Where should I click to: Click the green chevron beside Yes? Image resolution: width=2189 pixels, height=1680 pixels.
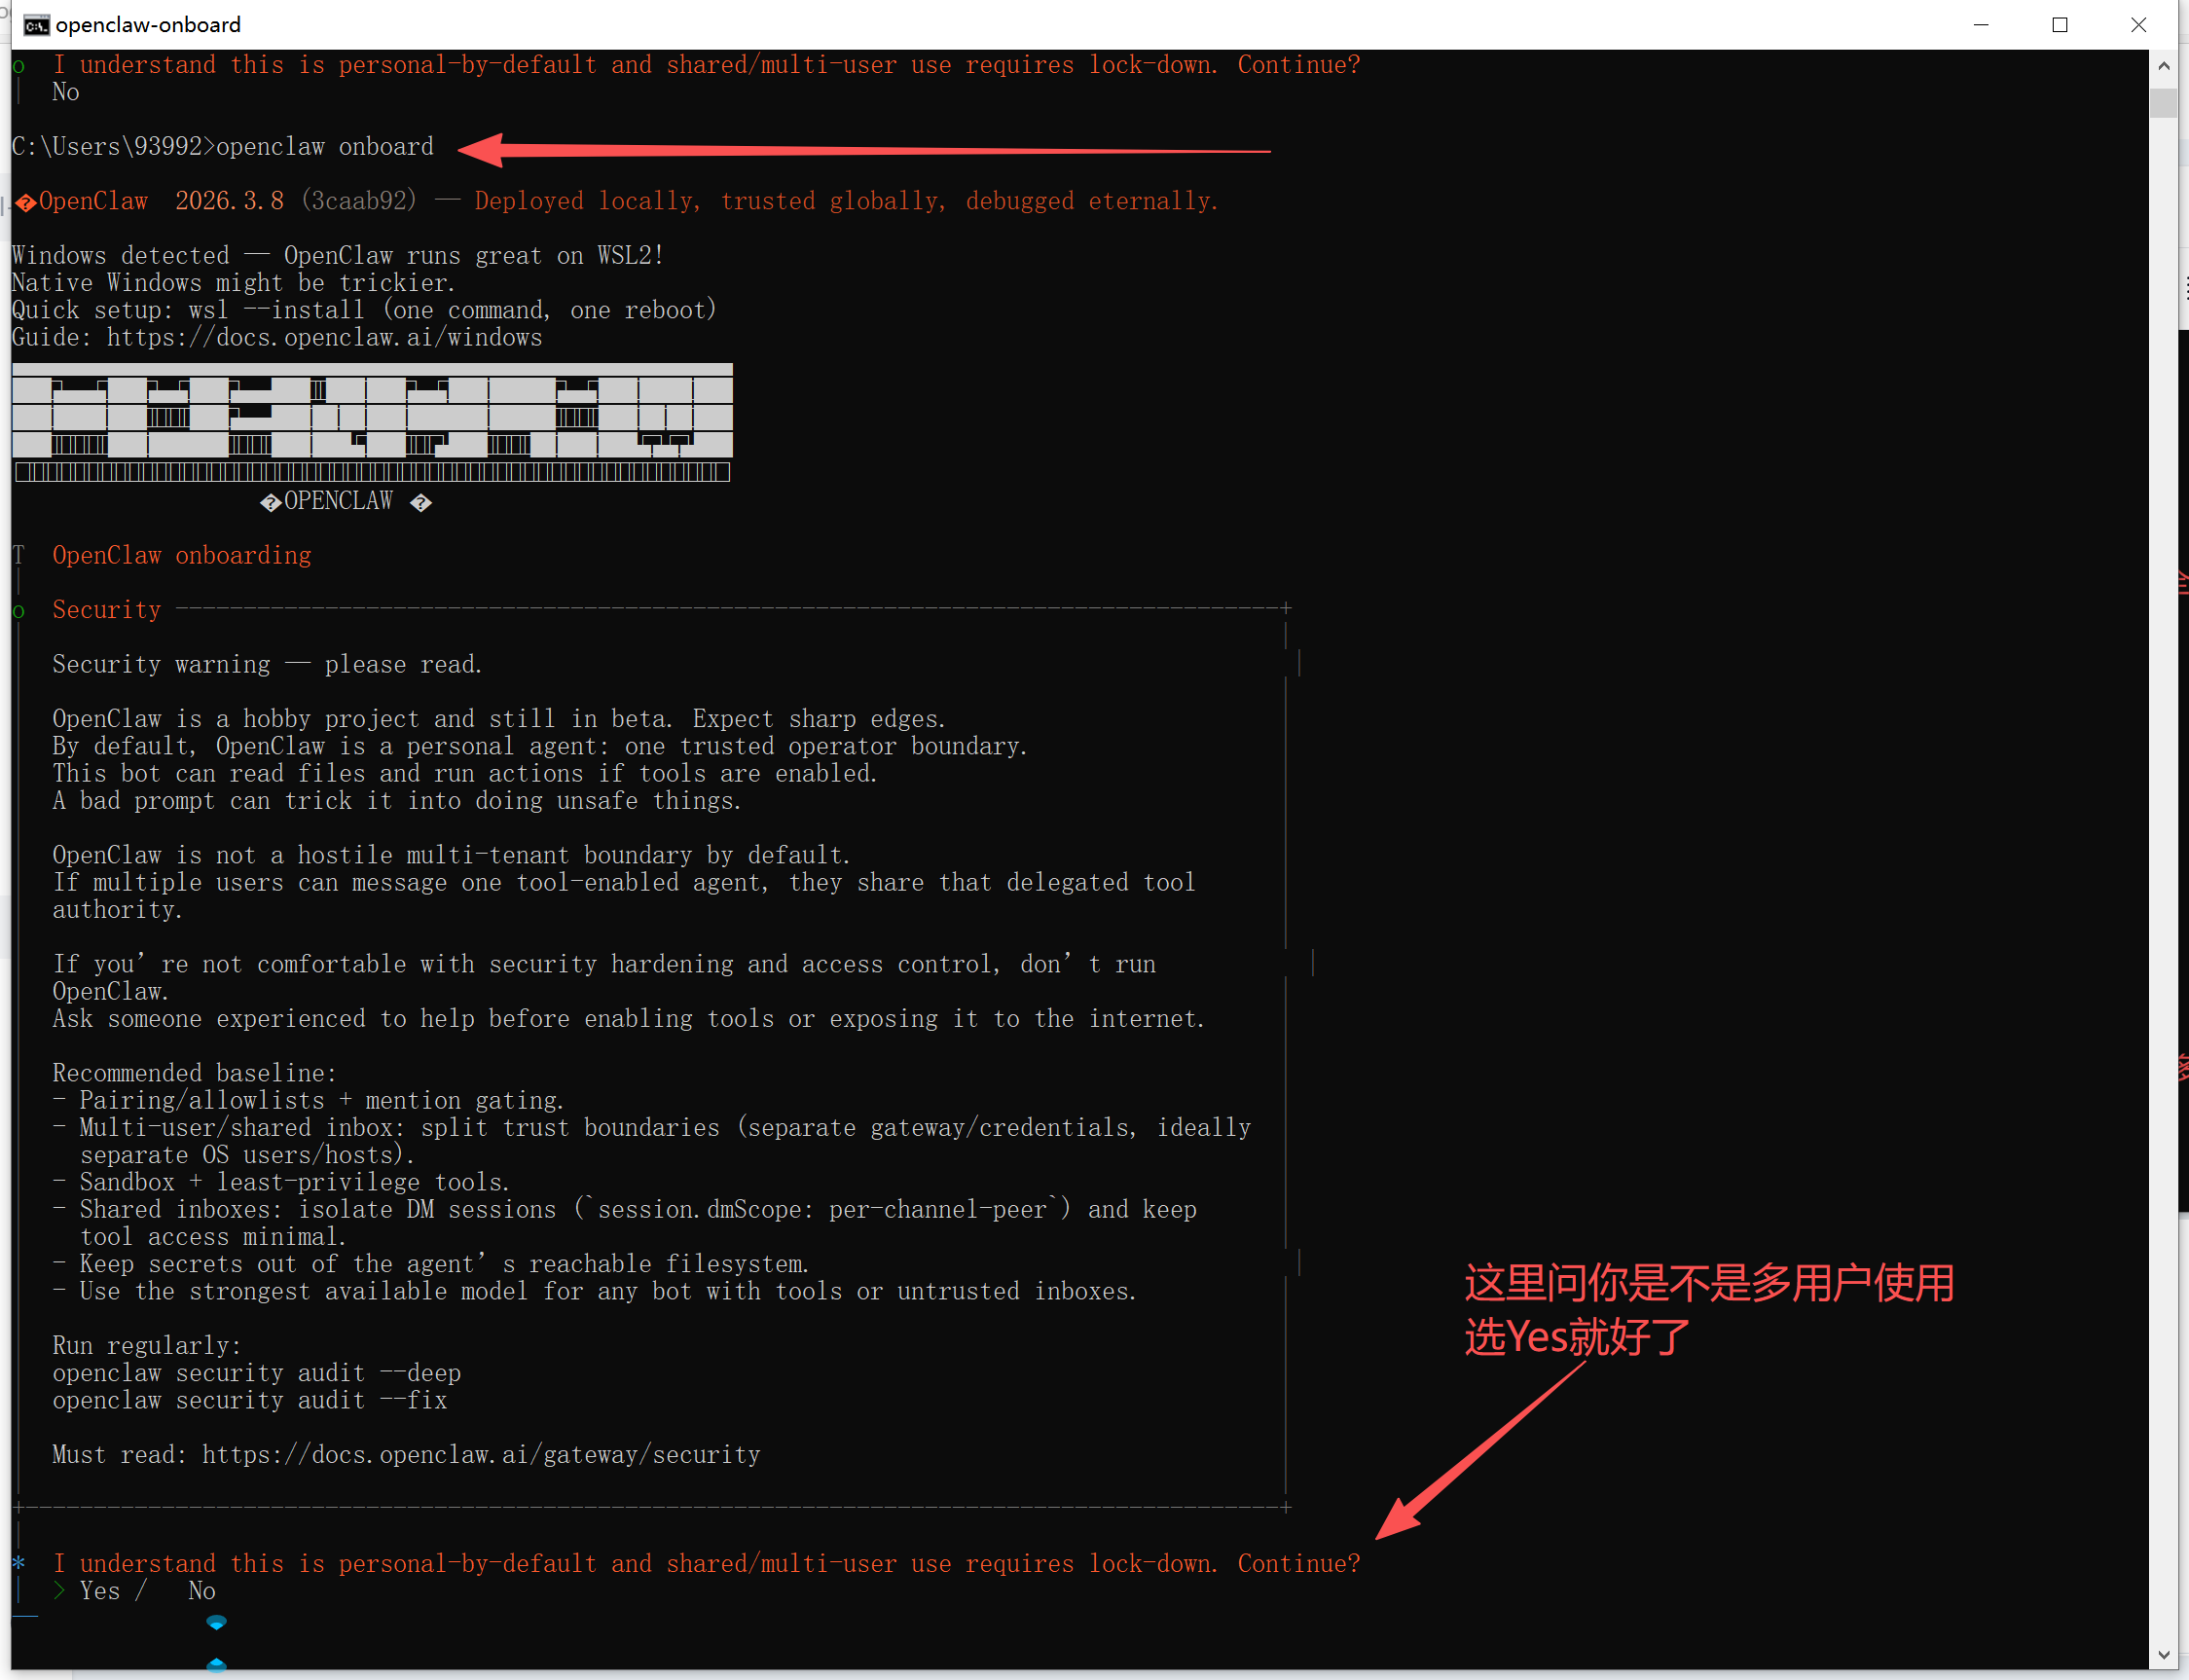[x=59, y=1591]
